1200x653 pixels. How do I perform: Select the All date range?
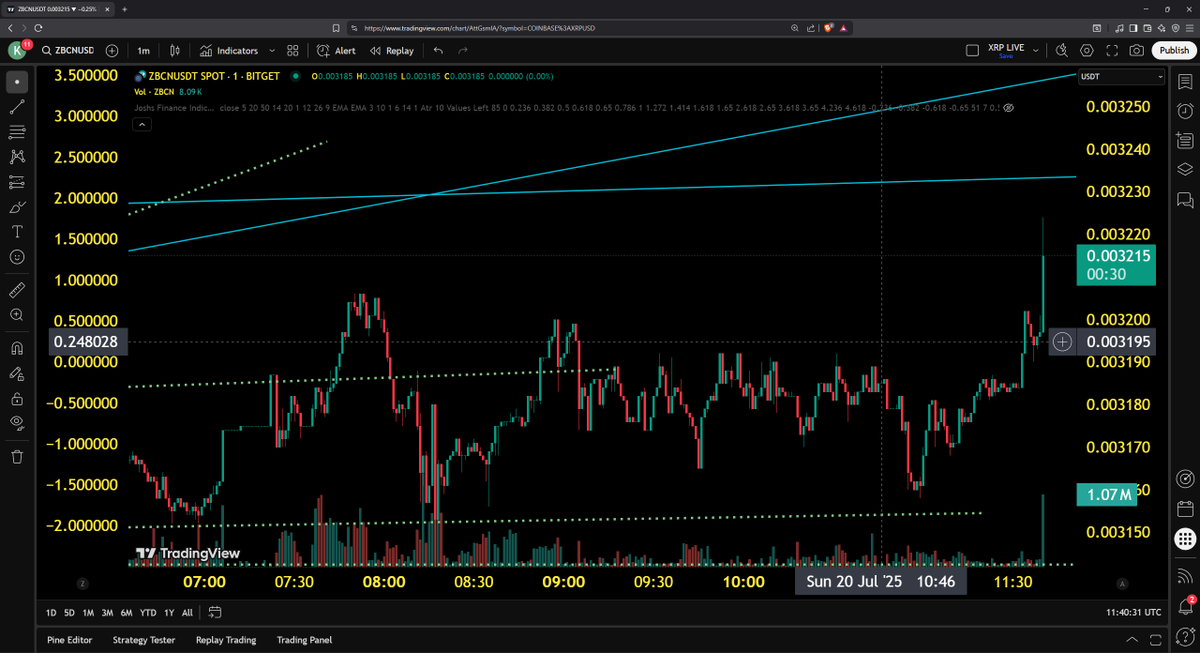[187, 612]
